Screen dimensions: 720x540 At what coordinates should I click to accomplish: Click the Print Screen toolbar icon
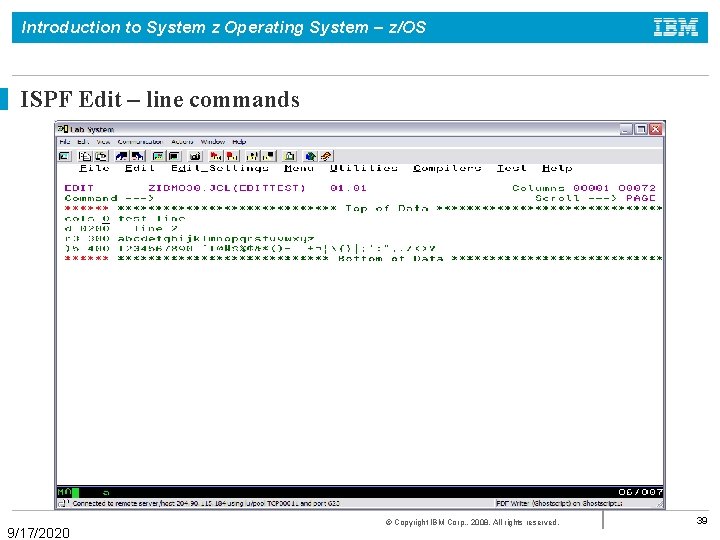(65, 156)
